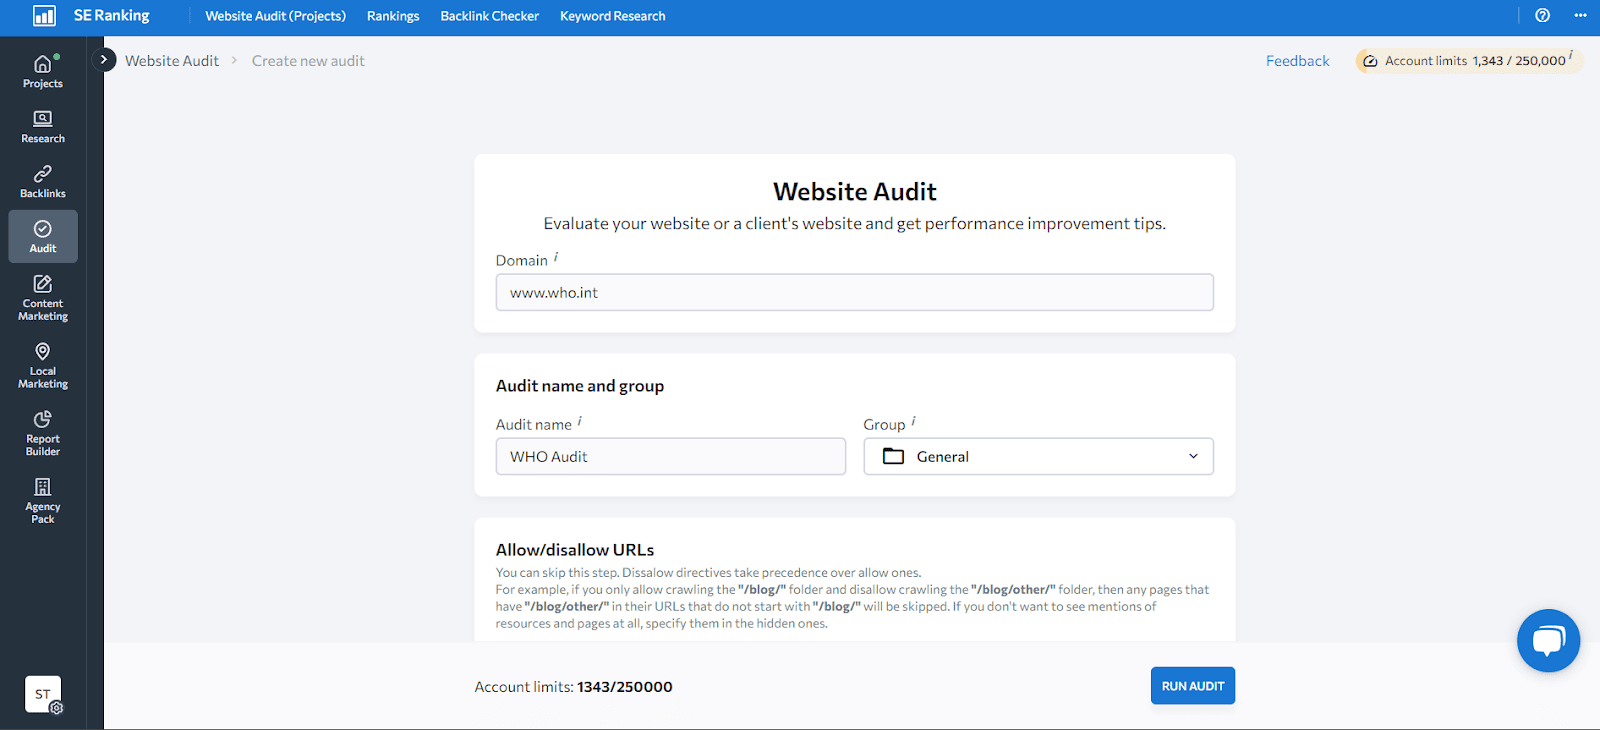Click the ST user avatar

pos(43,694)
